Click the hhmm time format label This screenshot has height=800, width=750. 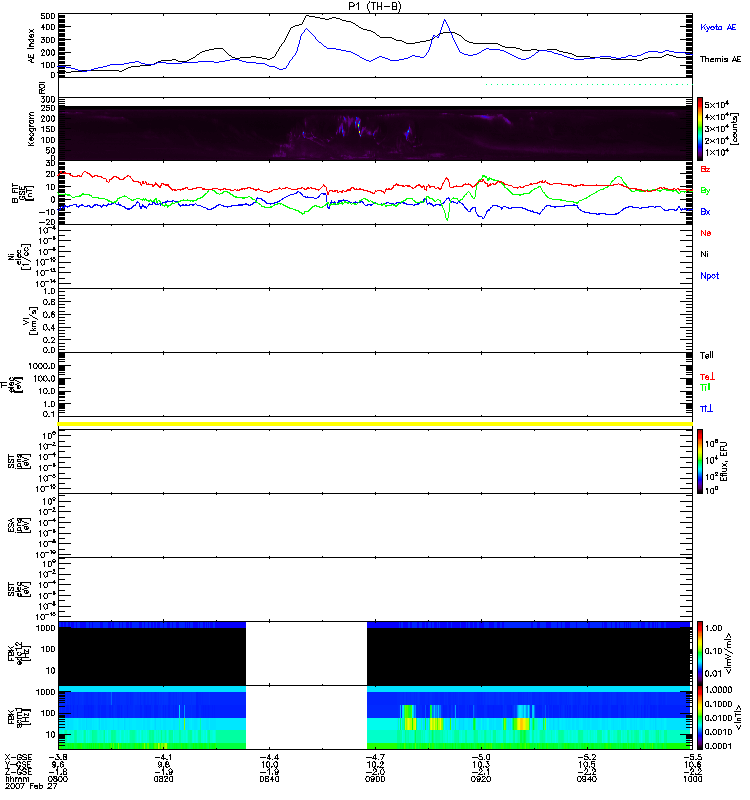[17, 779]
